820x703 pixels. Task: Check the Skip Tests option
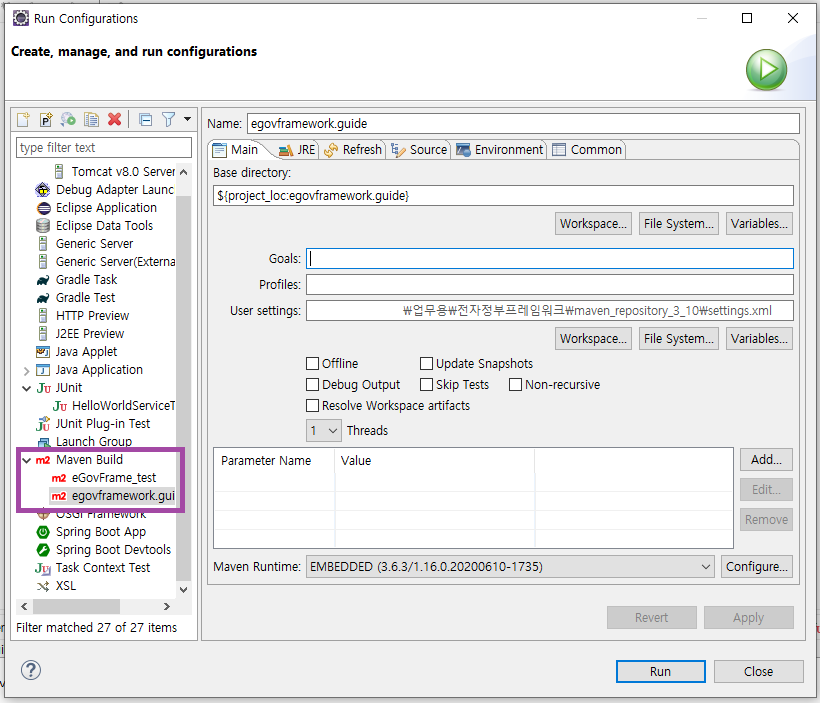point(426,384)
